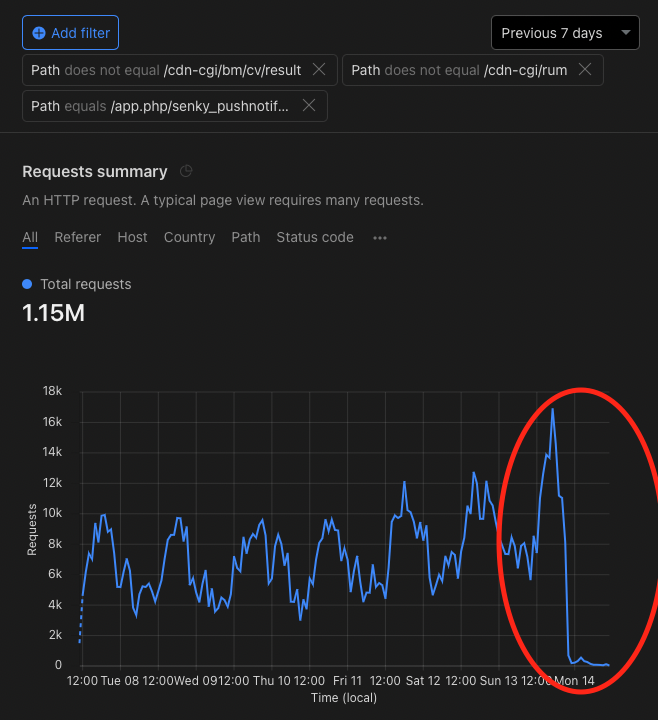This screenshot has width=658, height=720.
Task: Open the three-dot more tabs menu
Action: click(x=380, y=238)
